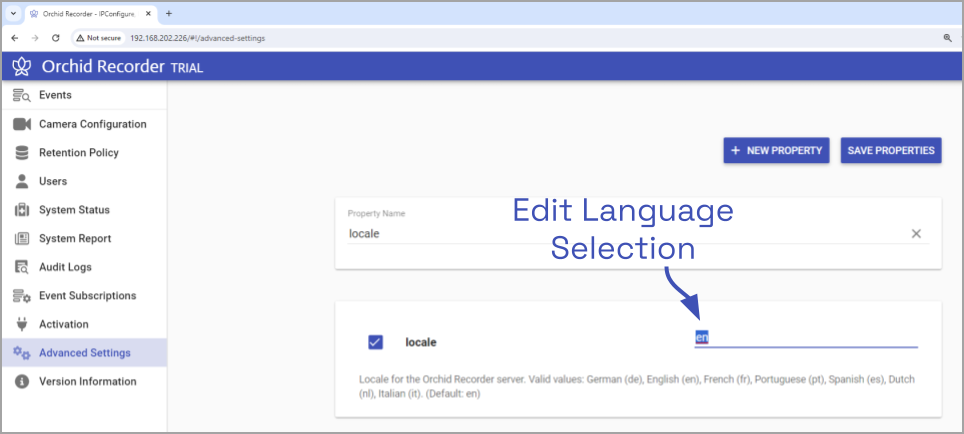This screenshot has height=434, width=964.
Task: Open the Events sidebar icon
Action: (x=22, y=95)
